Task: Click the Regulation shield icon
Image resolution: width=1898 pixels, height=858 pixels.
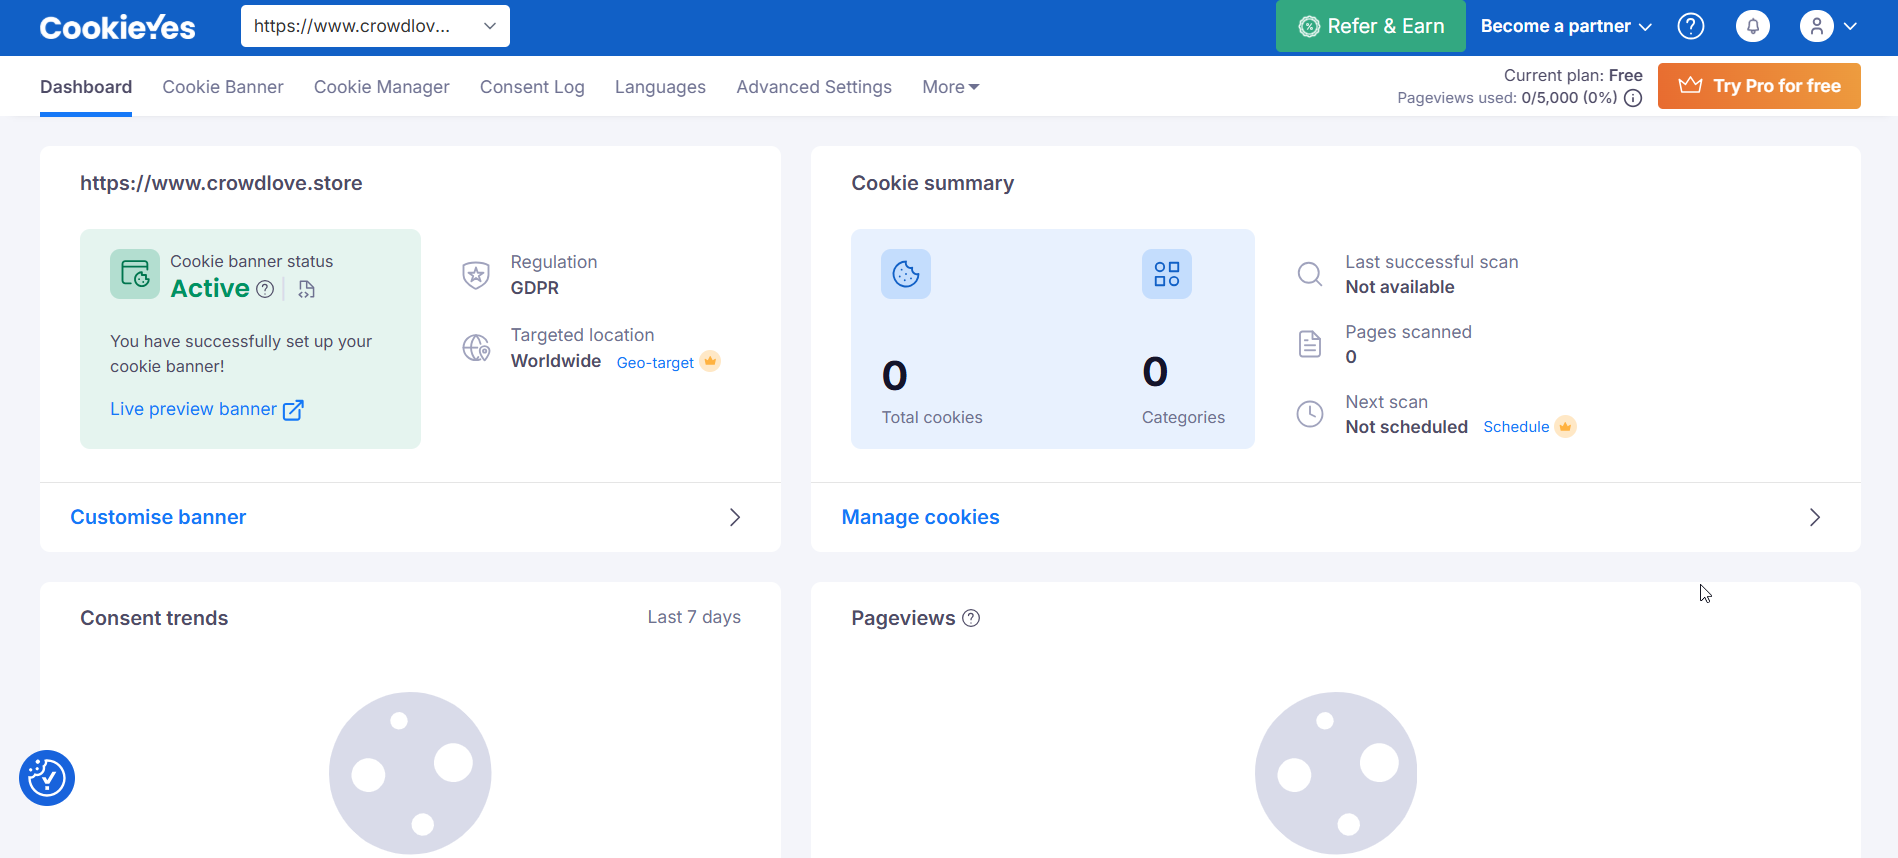Action: point(476,275)
